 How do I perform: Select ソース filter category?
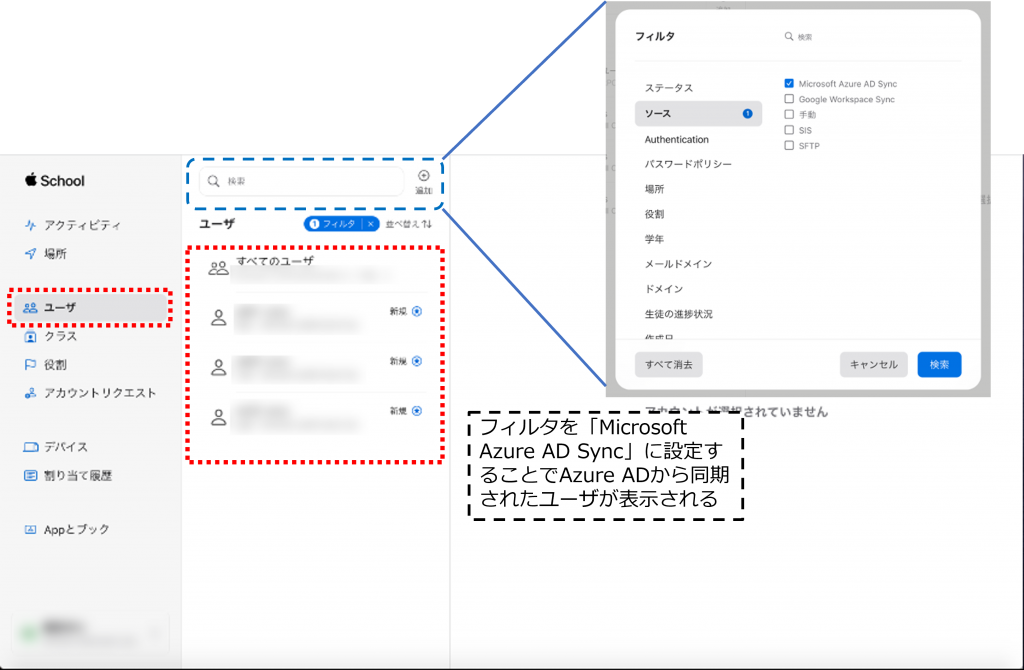(x=698, y=114)
